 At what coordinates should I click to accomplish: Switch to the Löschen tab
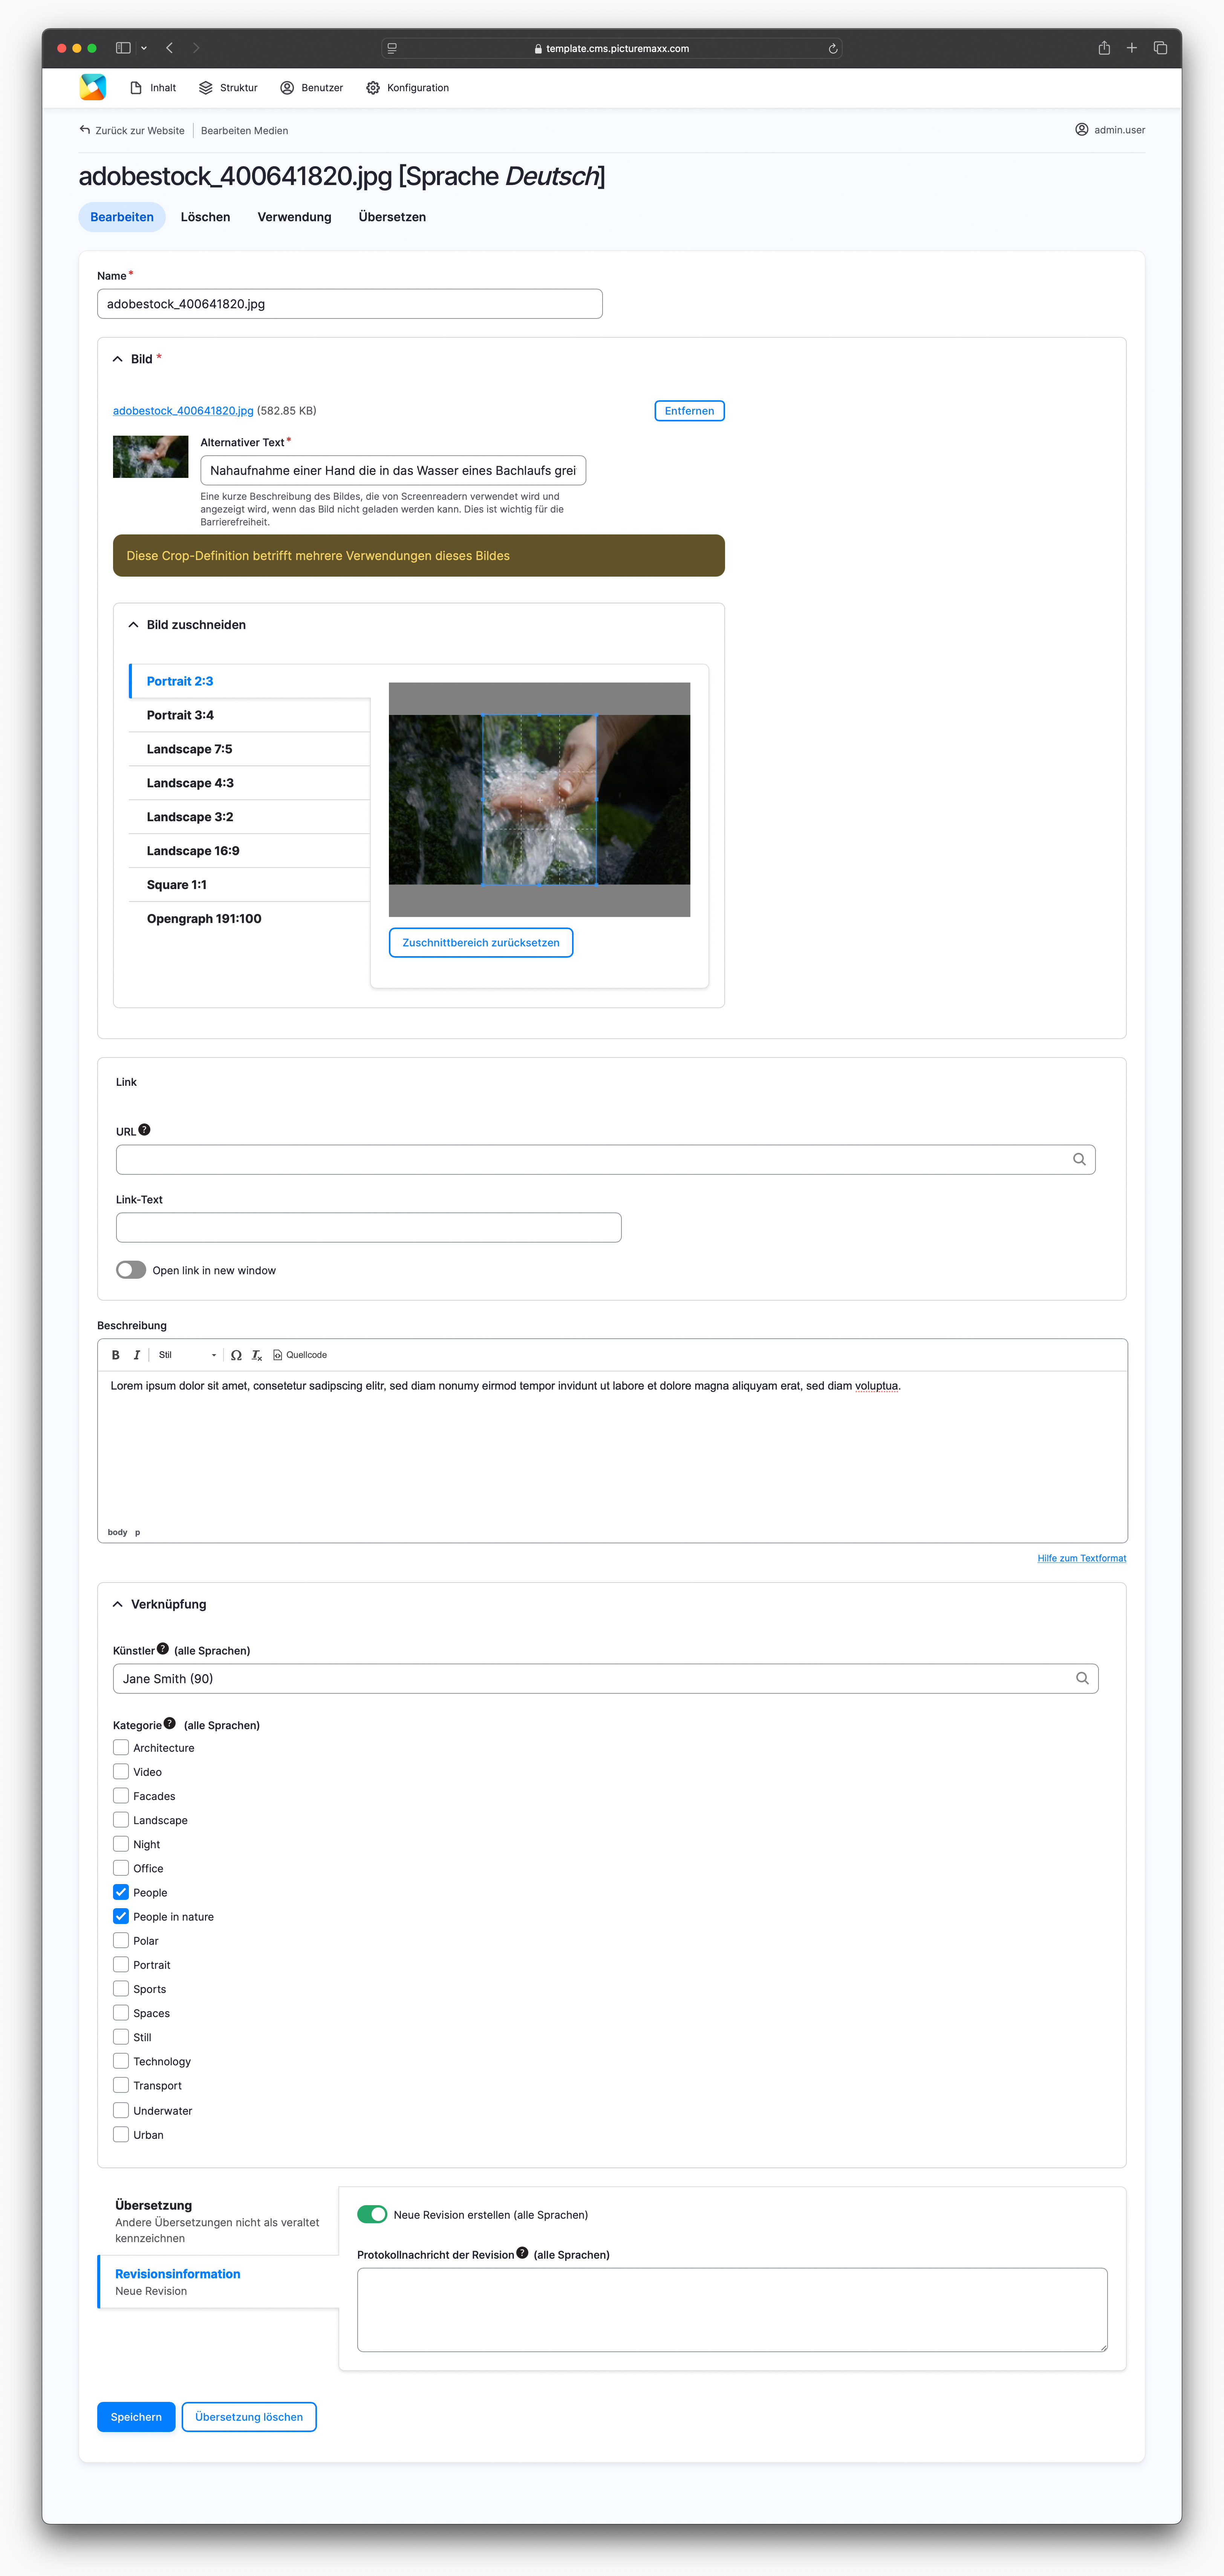click(x=205, y=217)
